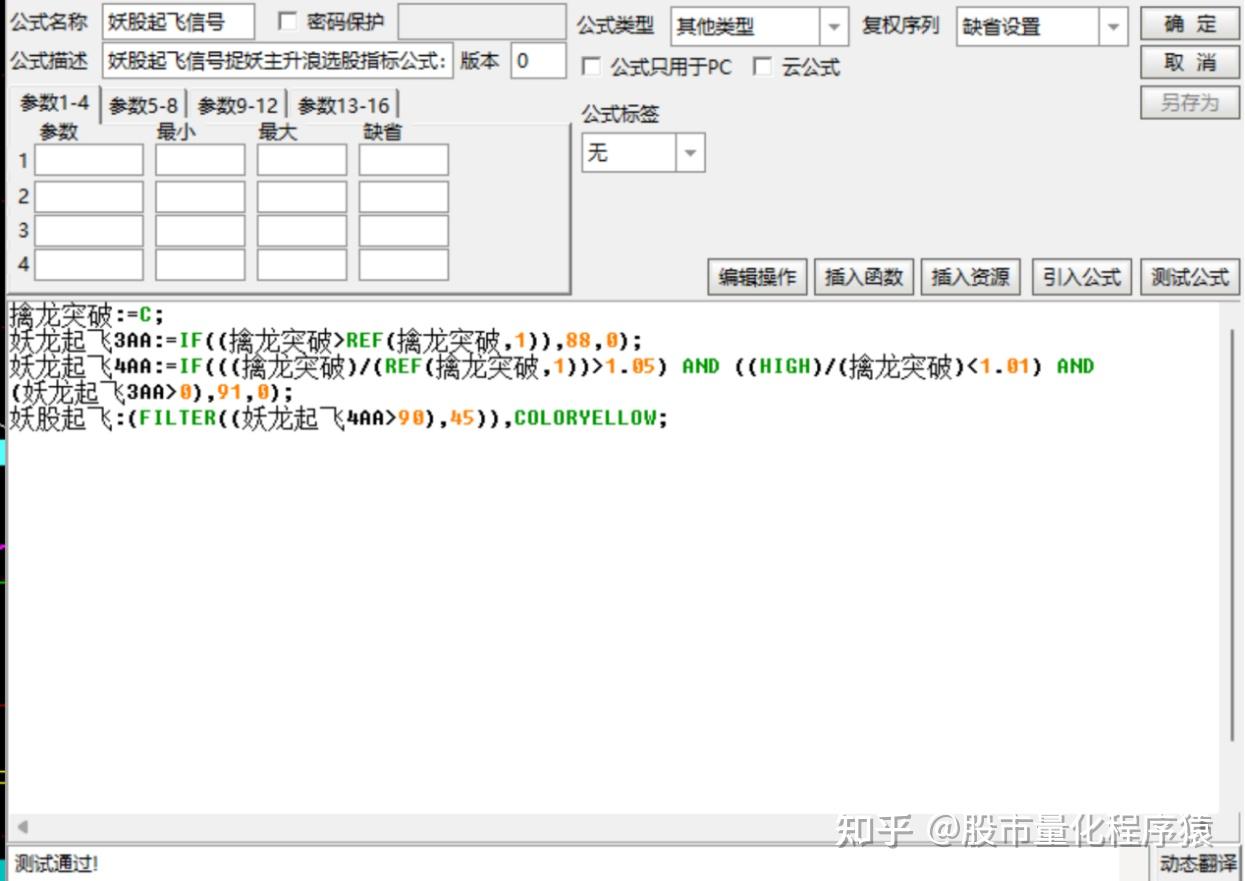This screenshot has width=1245, height=881.
Task: Click row 2 最小 value field
Action: click(x=200, y=196)
